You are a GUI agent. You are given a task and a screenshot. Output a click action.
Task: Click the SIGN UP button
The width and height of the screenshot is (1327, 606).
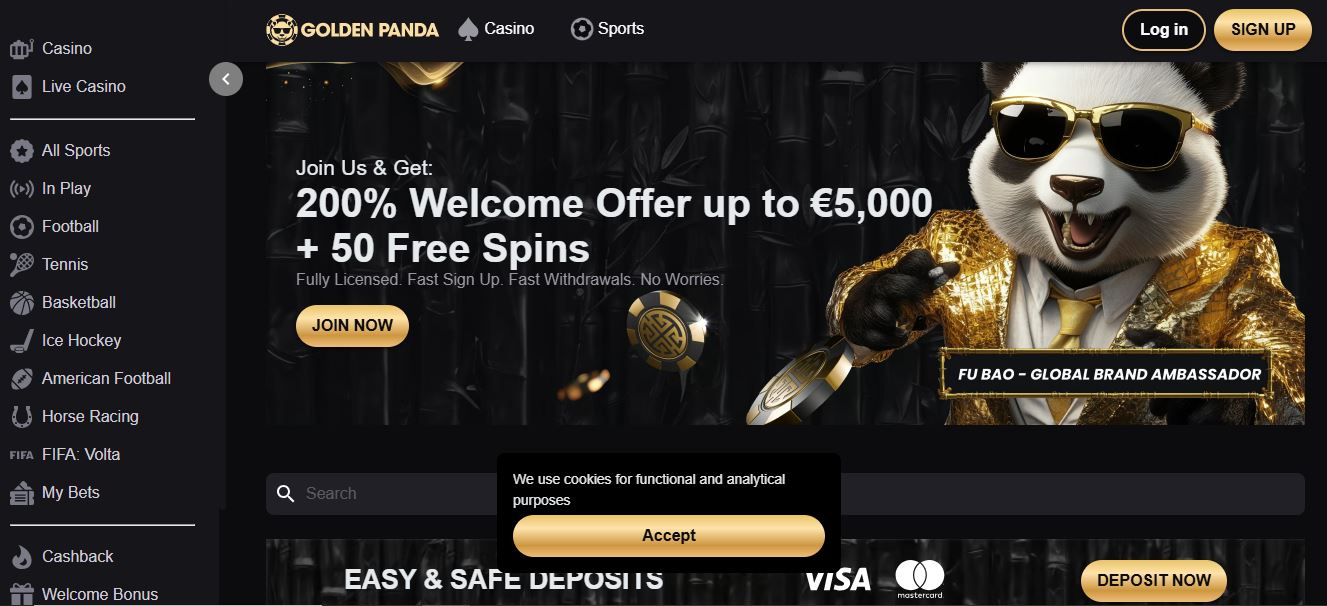click(1263, 30)
